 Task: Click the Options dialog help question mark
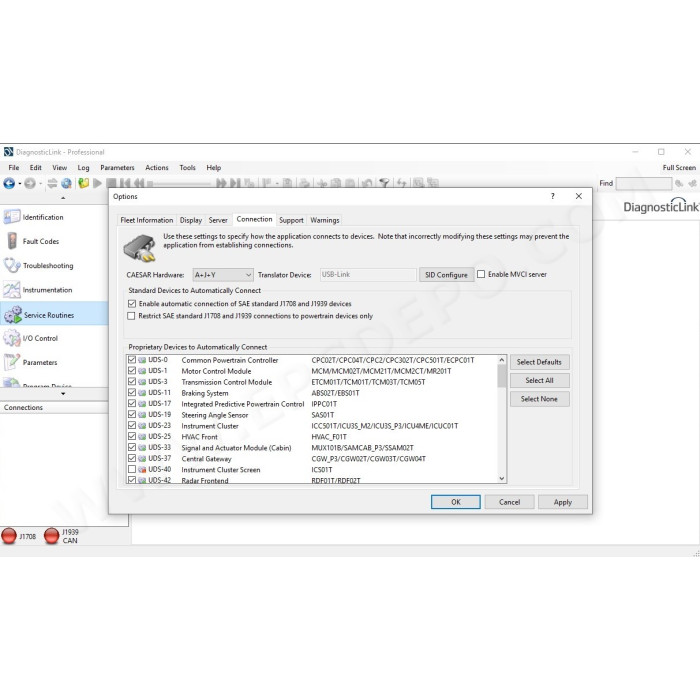552,196
